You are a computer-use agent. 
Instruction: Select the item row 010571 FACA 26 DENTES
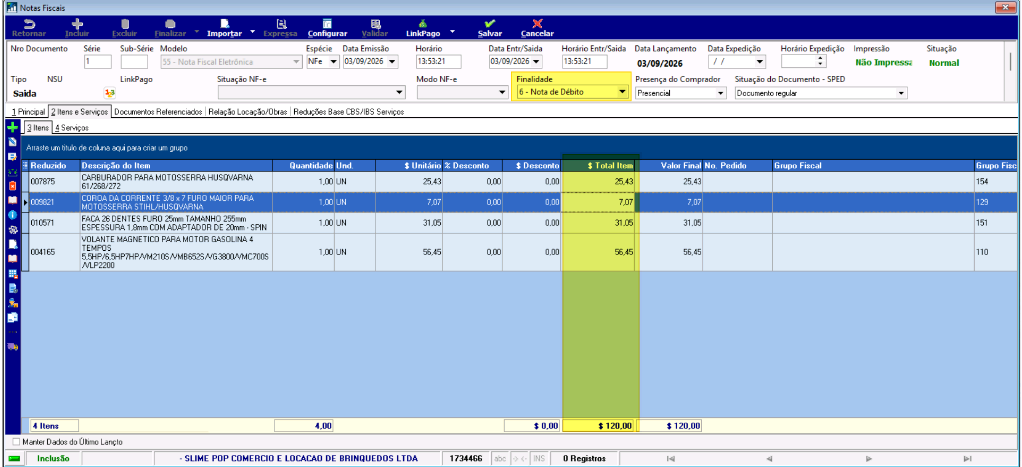(x=521, y=223)
